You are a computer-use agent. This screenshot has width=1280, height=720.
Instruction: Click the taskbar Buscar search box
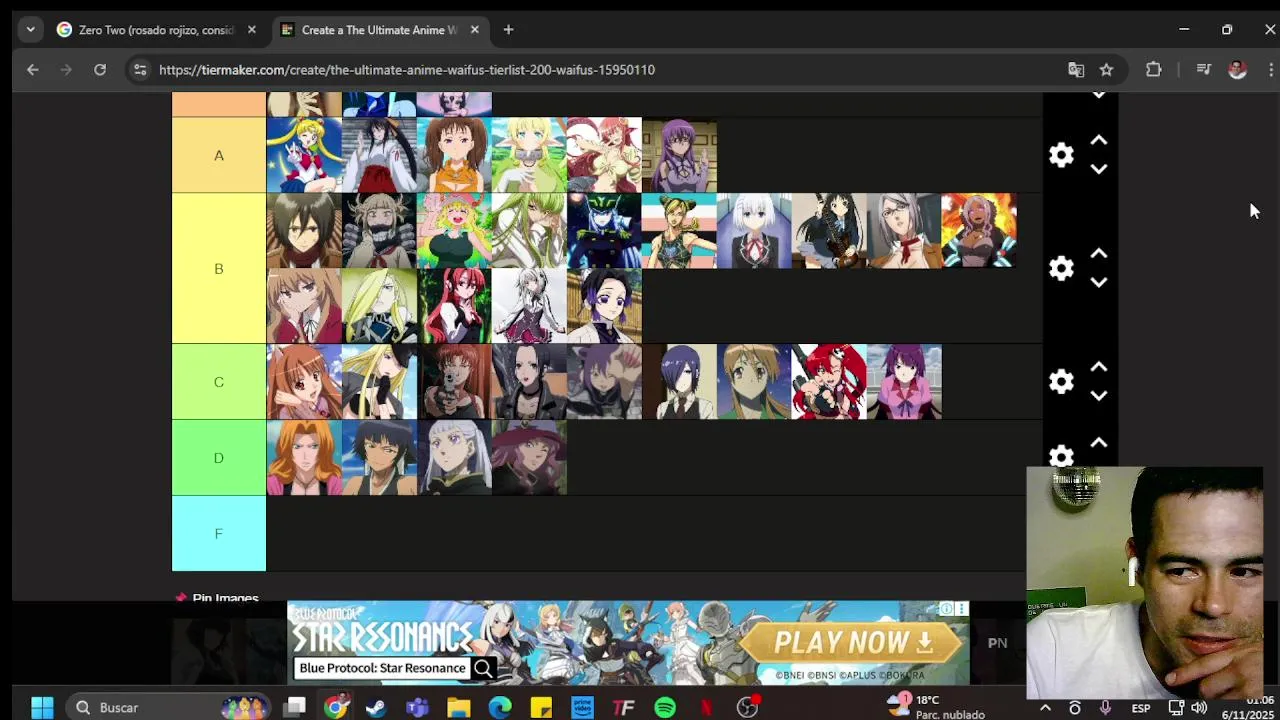point(167,707)
